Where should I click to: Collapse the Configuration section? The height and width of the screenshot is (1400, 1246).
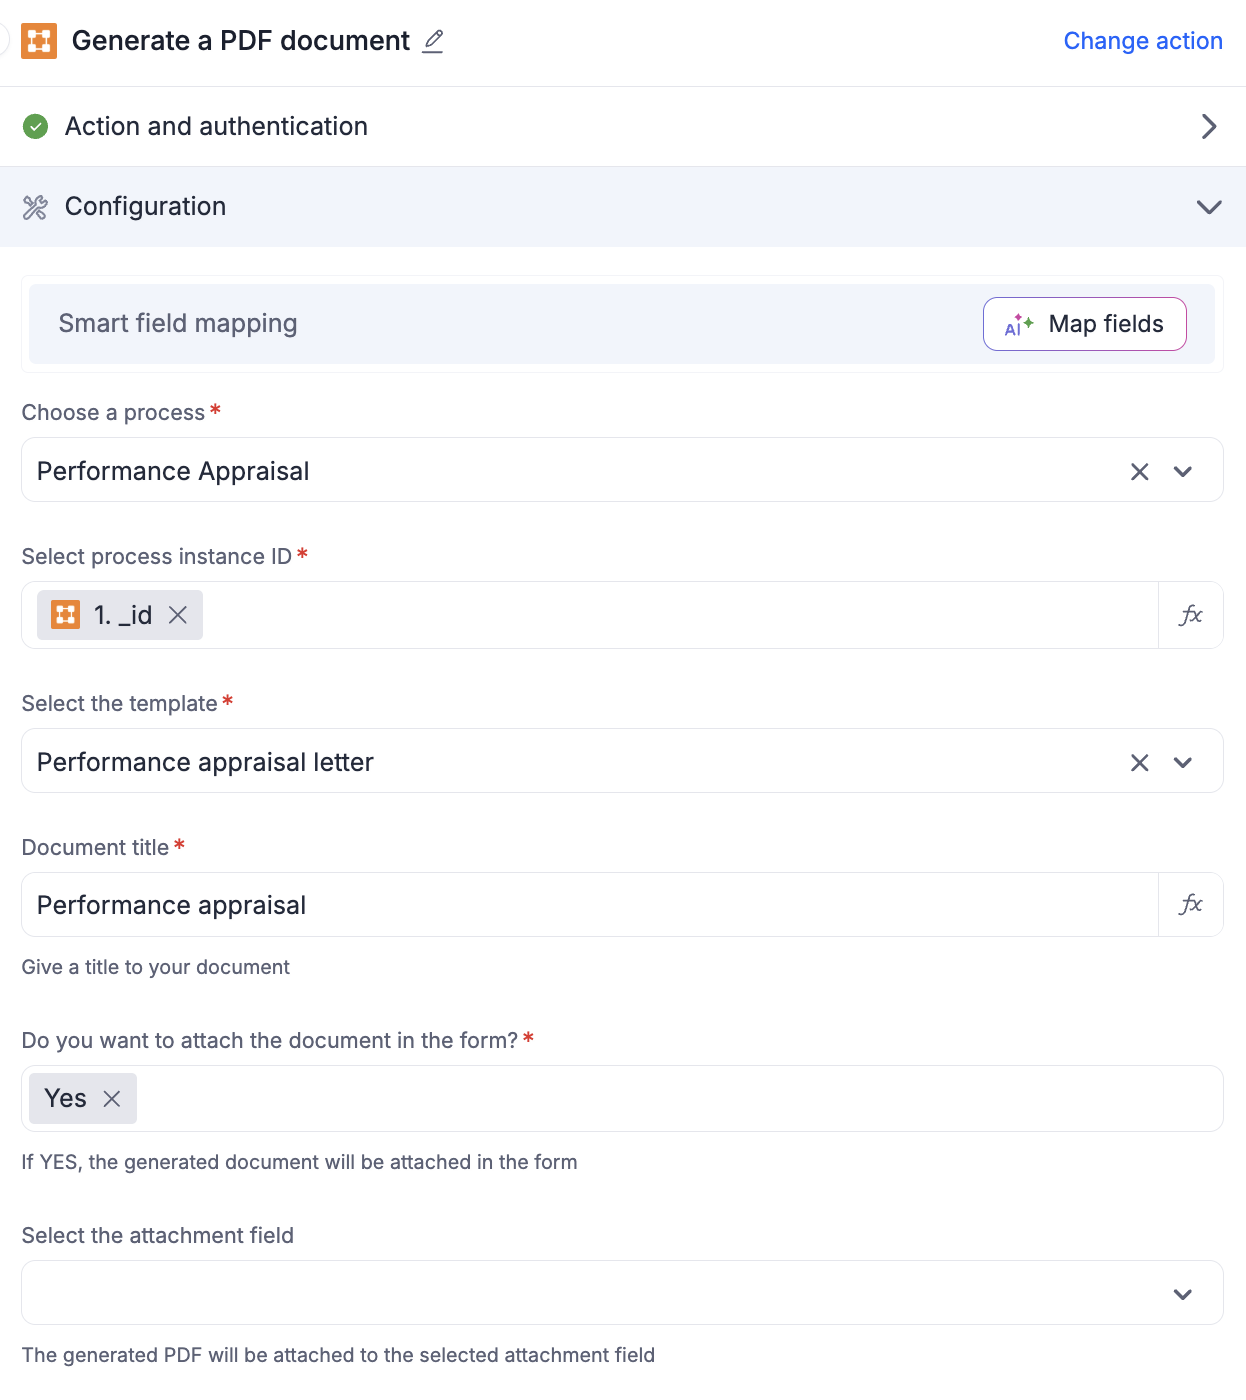pyautogui.click(x=1208, y=207)
